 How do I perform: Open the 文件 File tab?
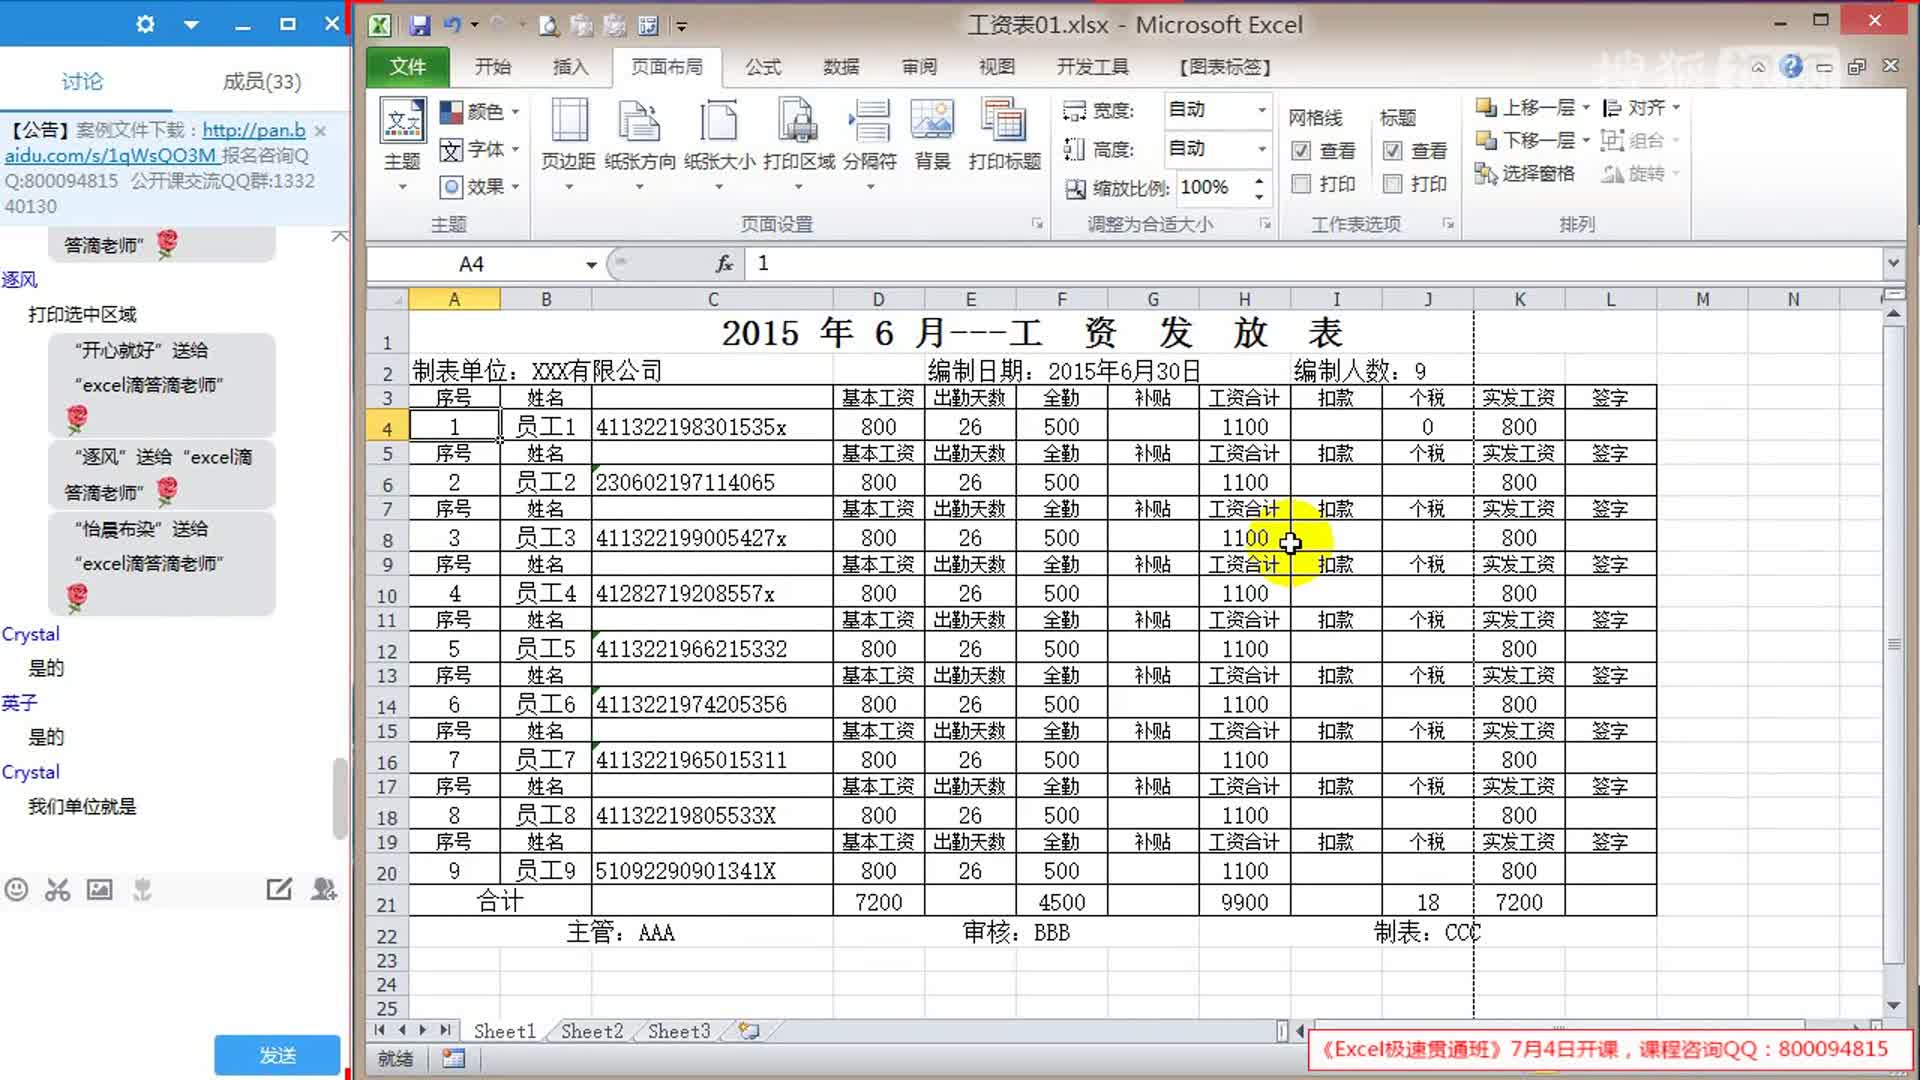point(407,67)
